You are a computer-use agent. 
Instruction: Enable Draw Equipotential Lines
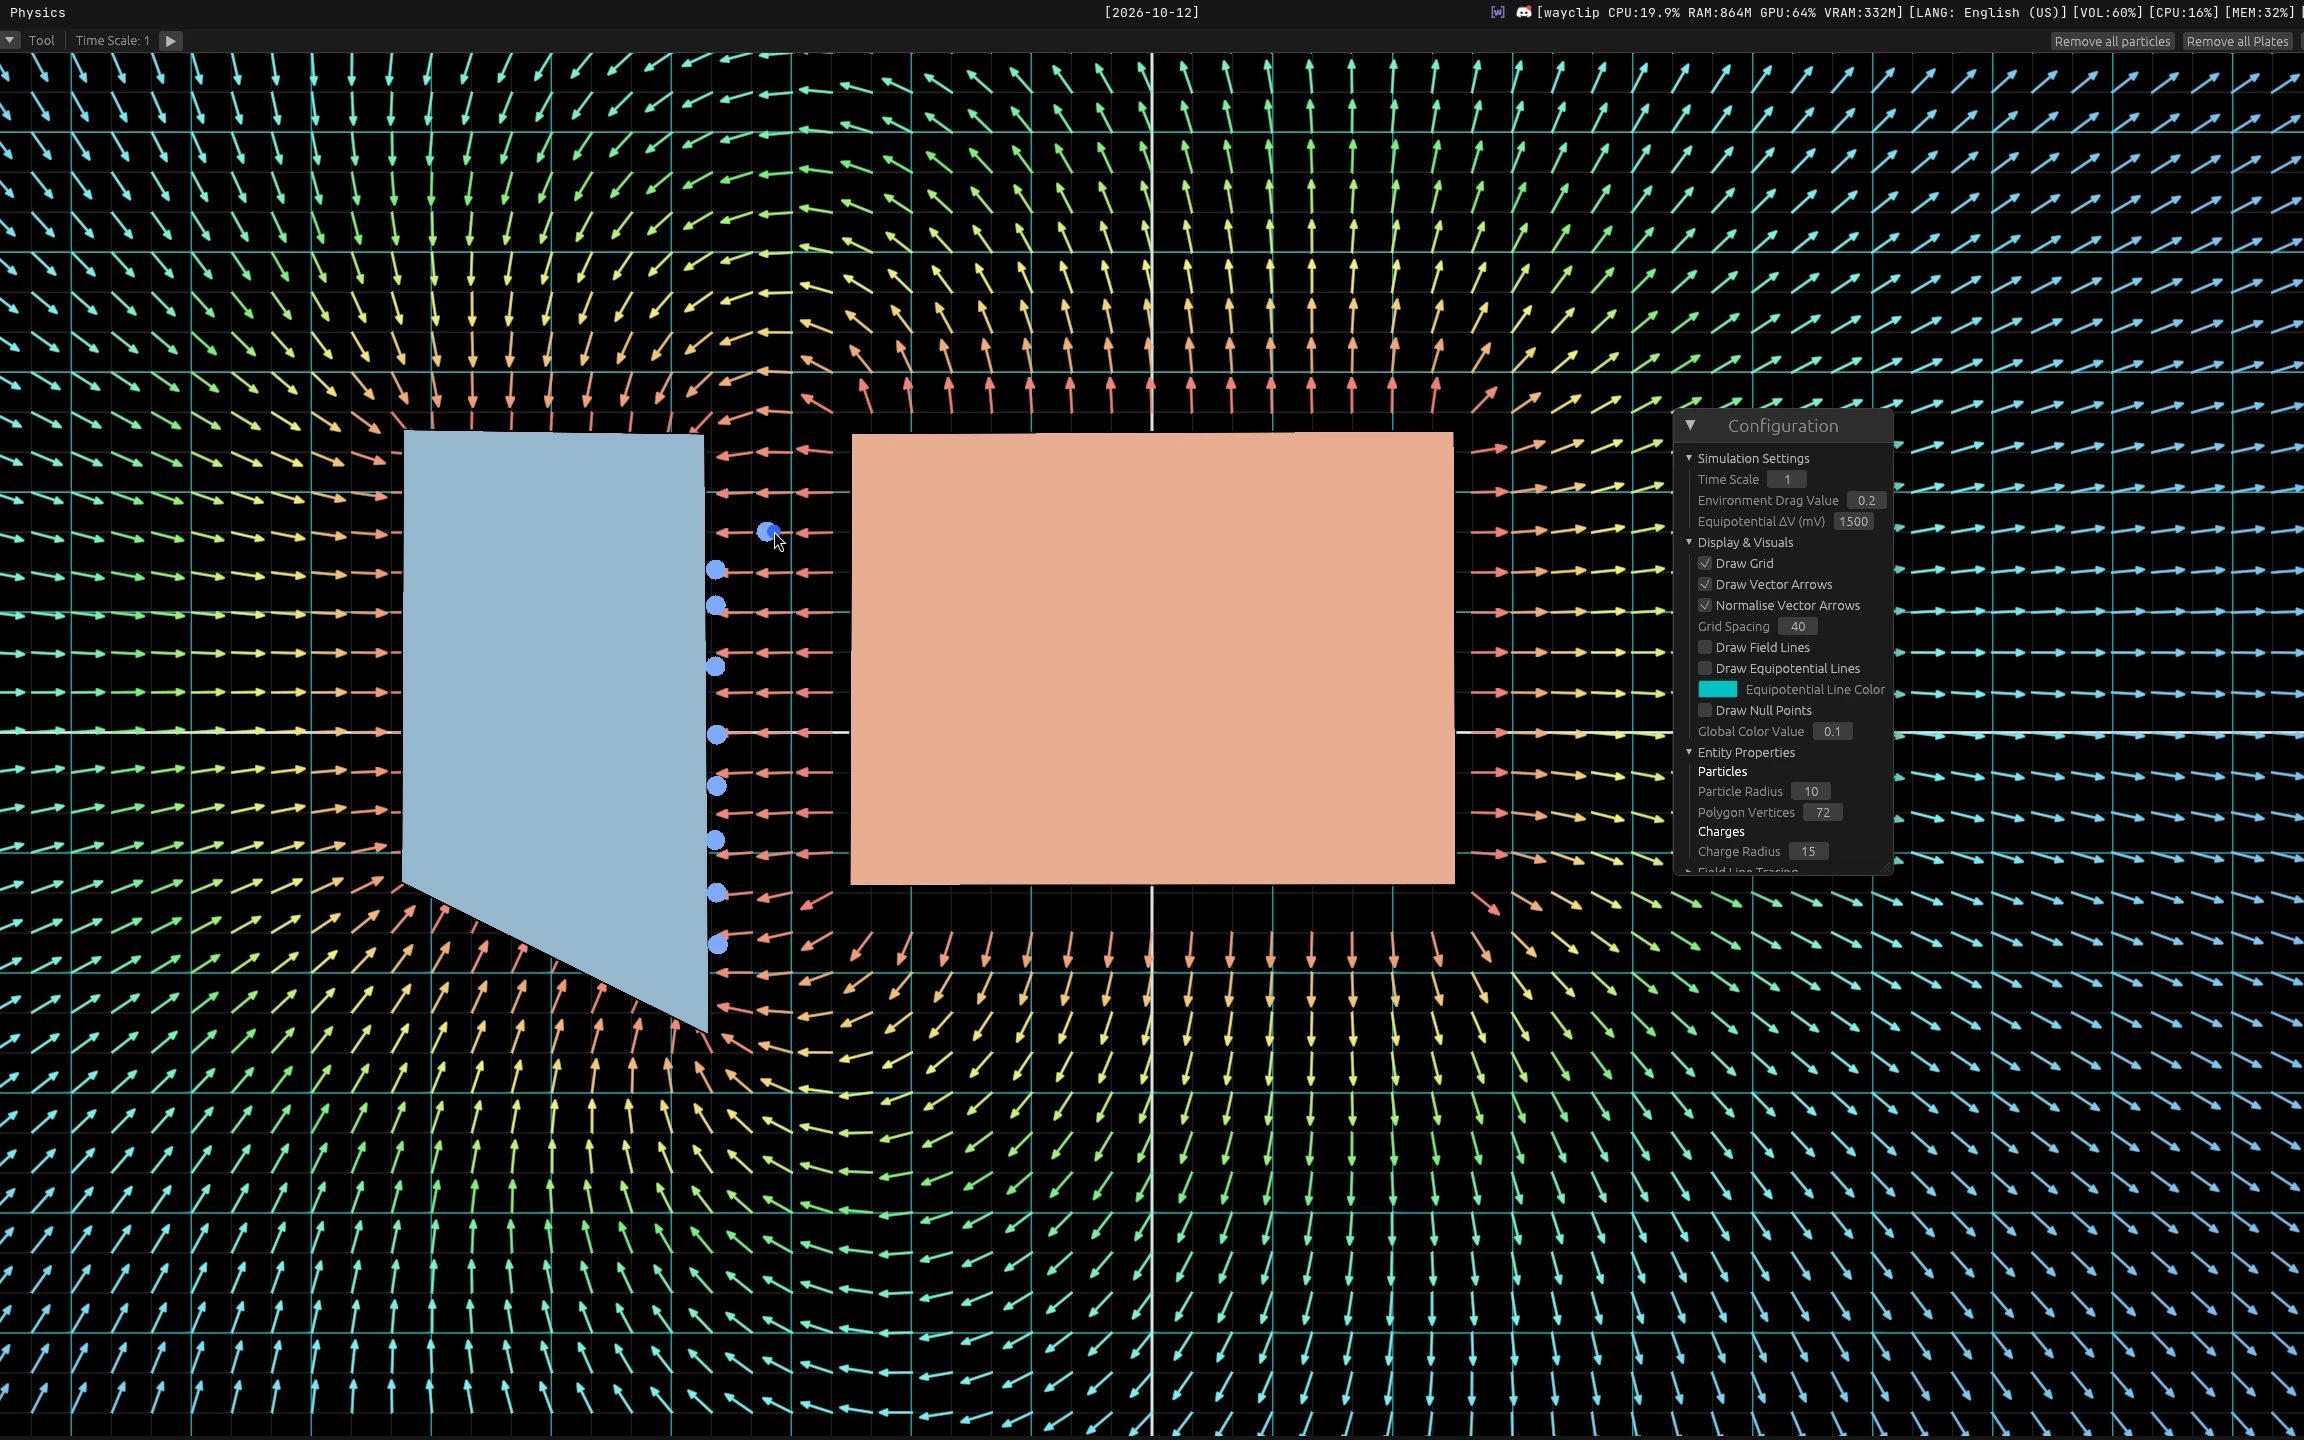pyautogui.click(x=1705, y=668)
